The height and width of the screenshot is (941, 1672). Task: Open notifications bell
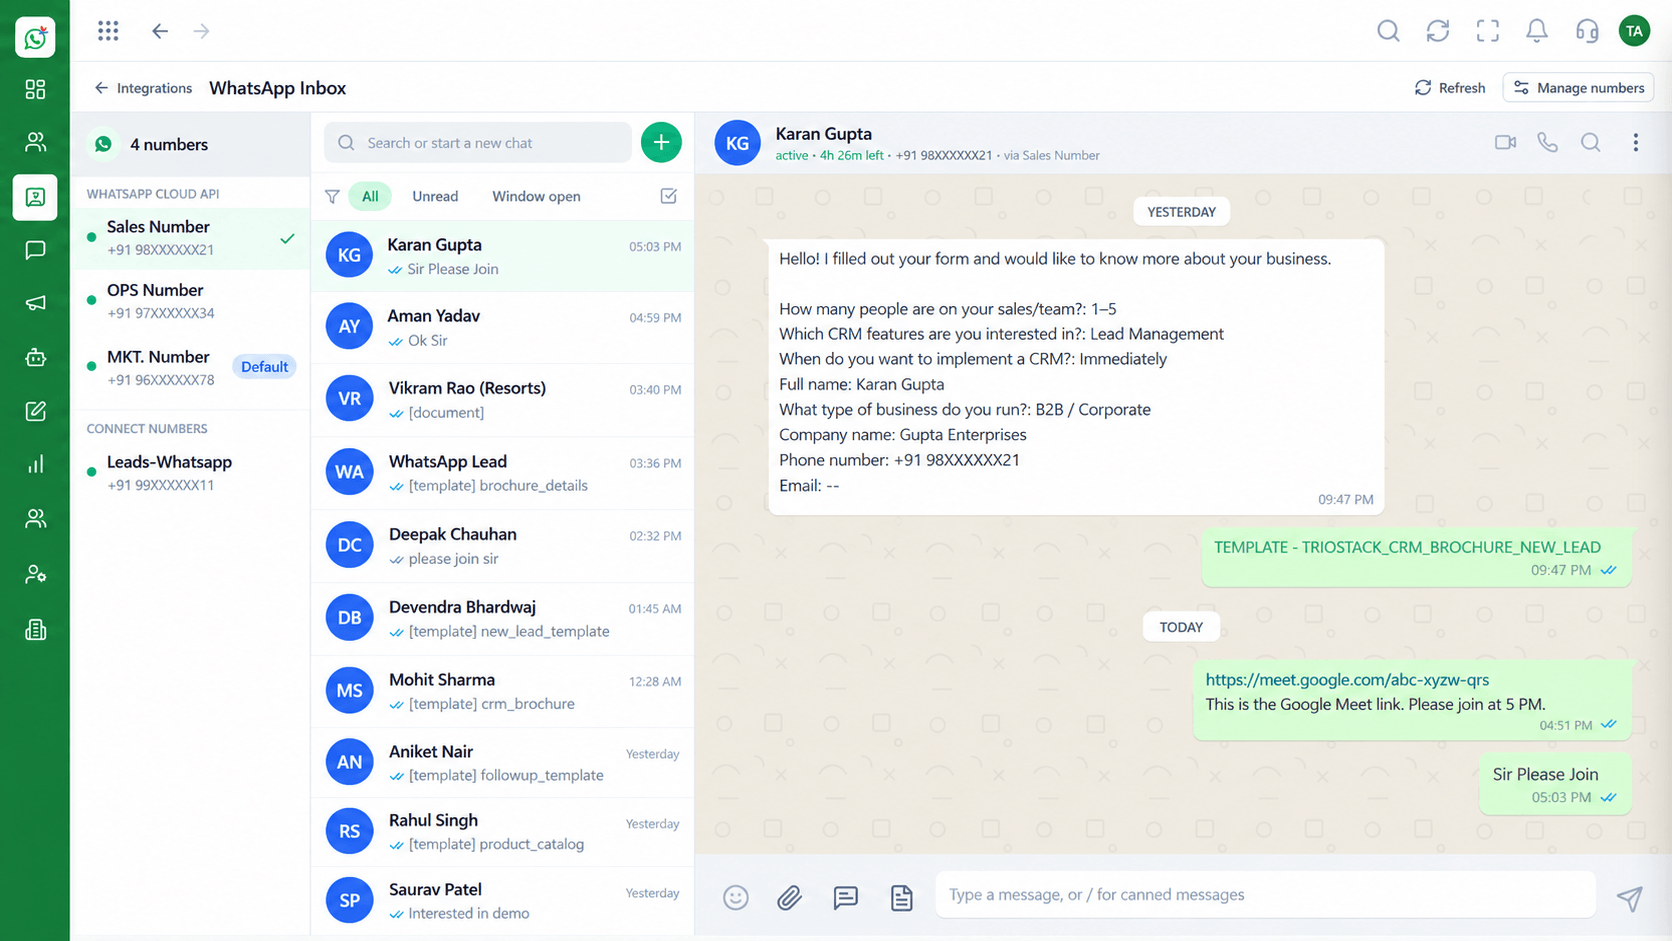point(1537,31)
